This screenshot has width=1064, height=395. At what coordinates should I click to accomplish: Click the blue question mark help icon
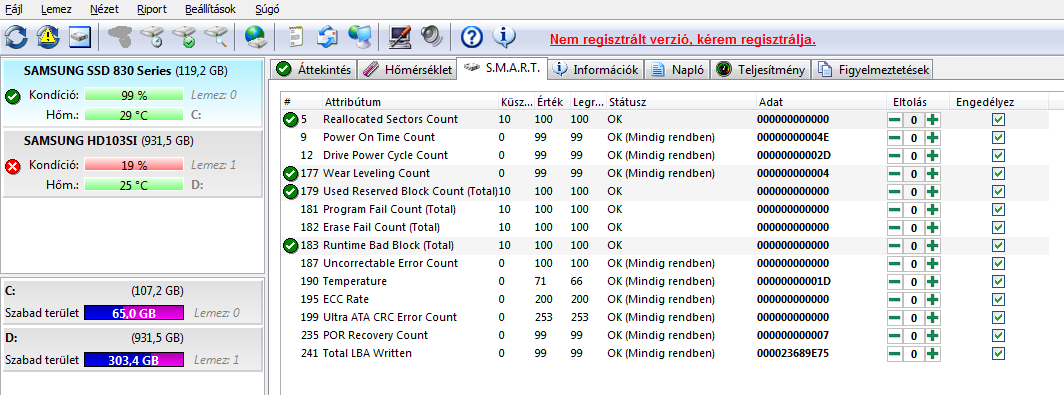[472, 36]
